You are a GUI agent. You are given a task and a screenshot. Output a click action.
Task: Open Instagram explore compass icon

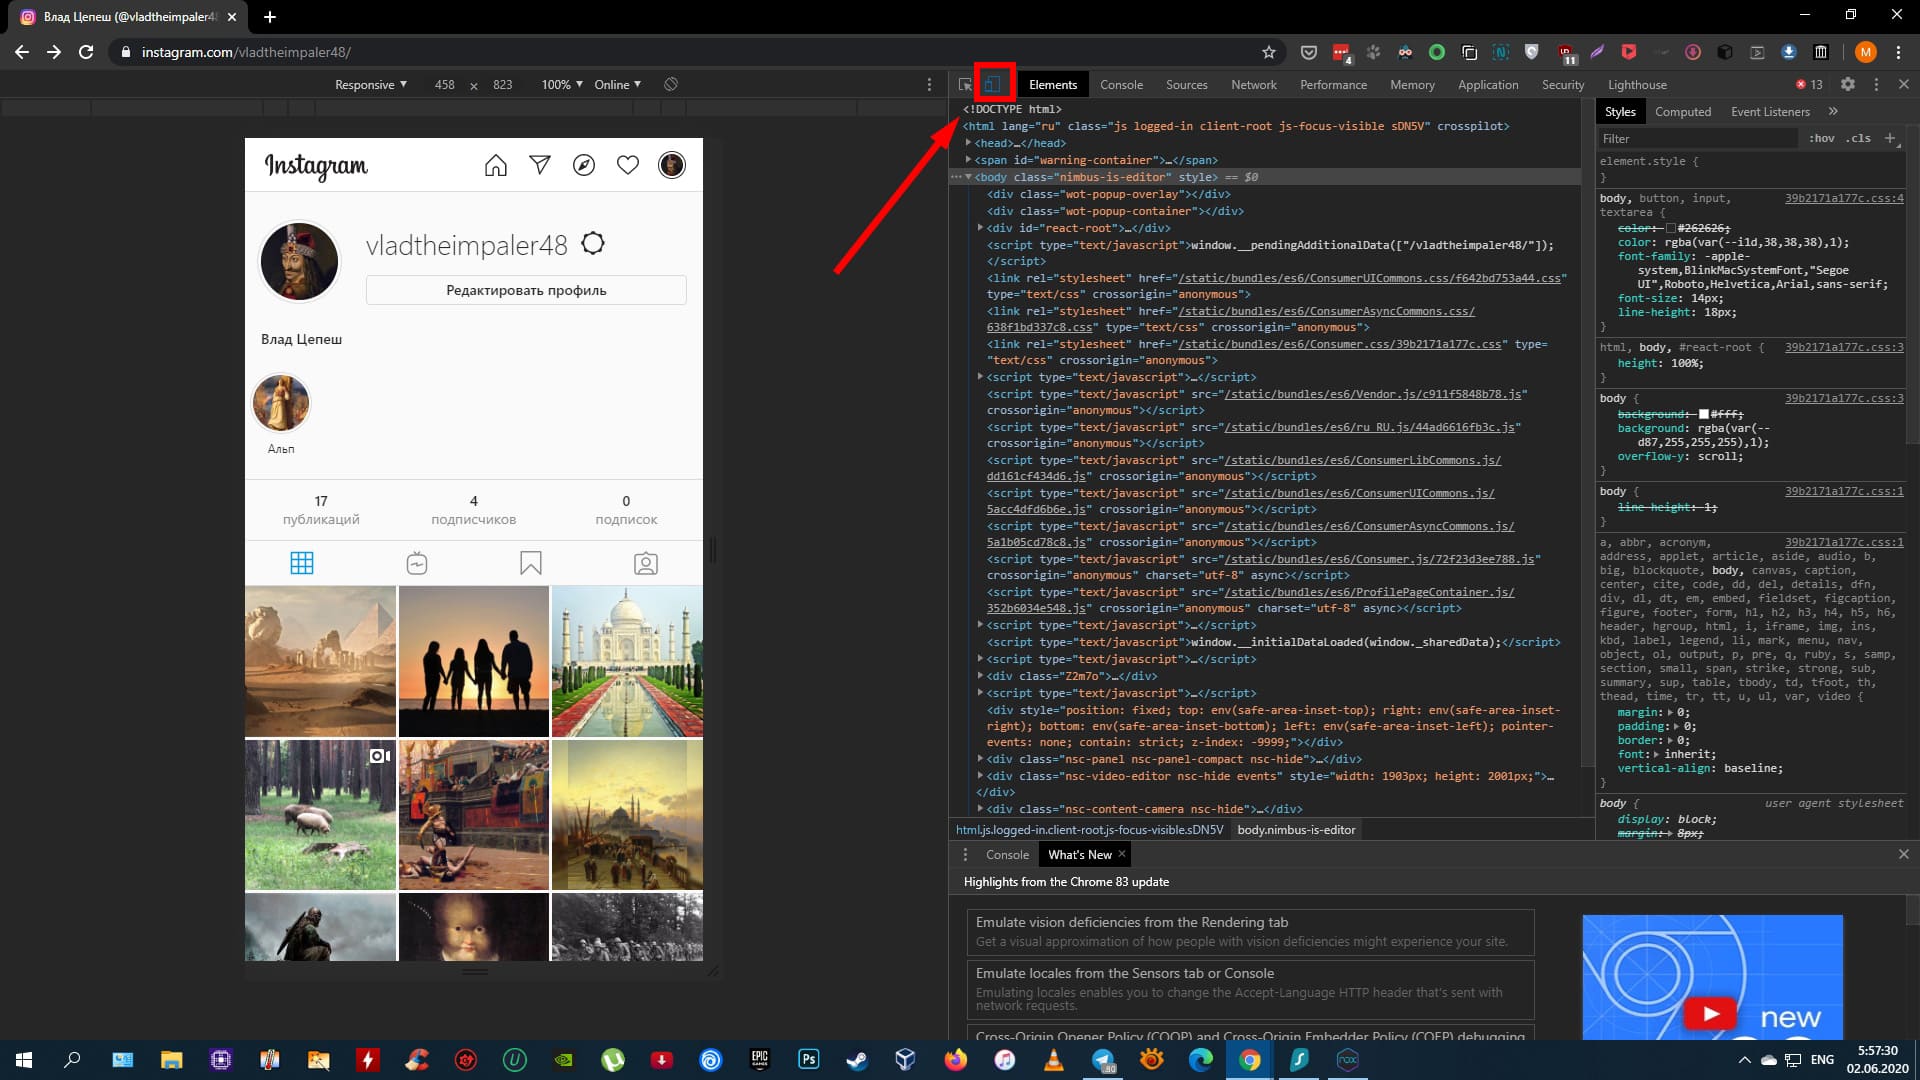584,165
